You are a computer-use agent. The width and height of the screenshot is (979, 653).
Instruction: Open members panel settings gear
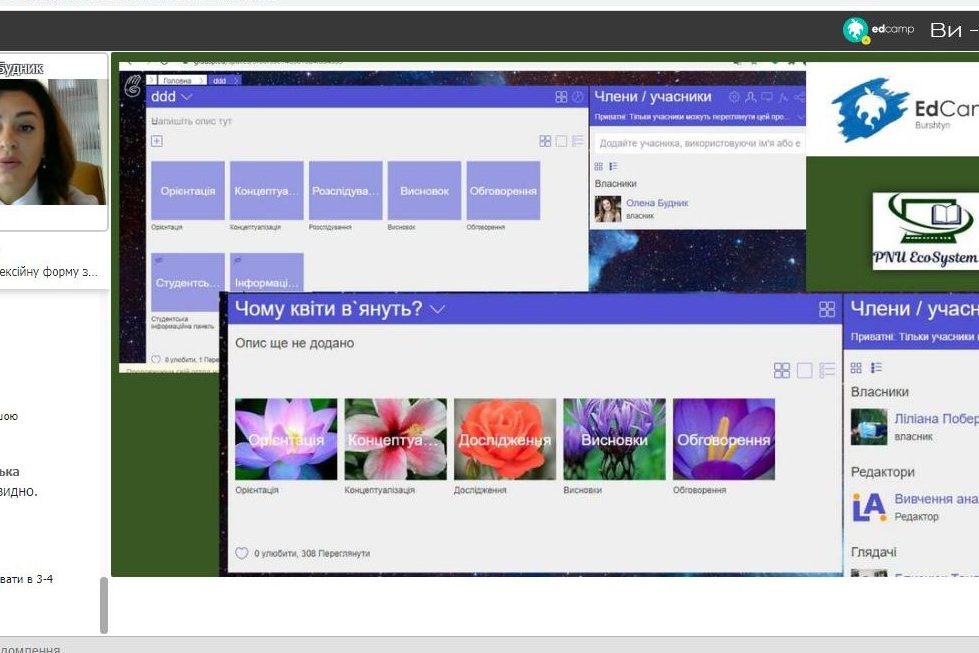coord(734,97)
